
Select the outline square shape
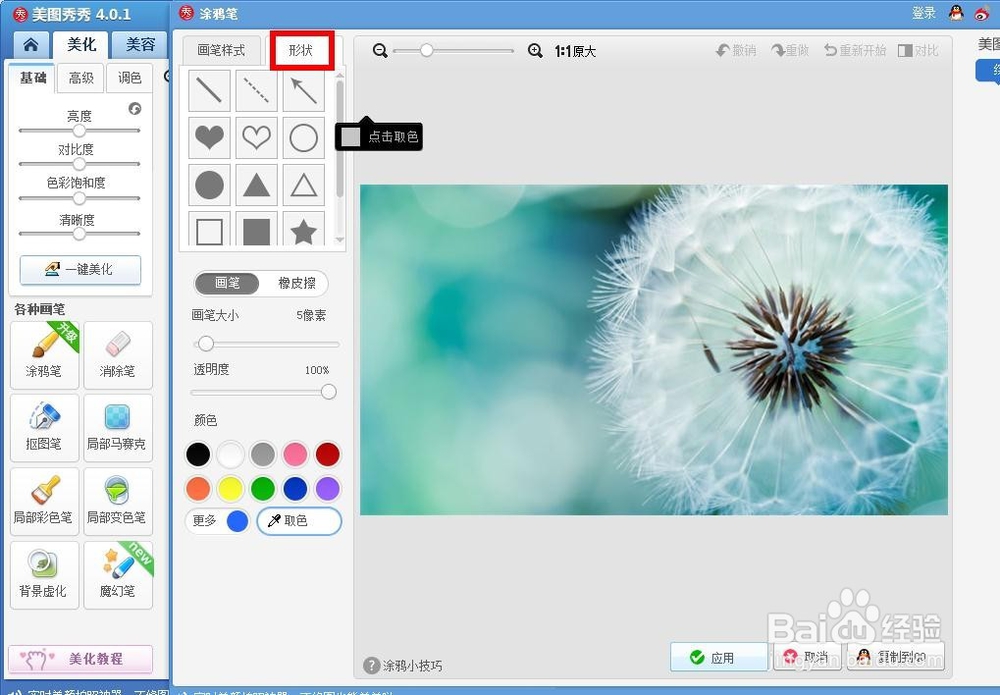click(209, 229)
